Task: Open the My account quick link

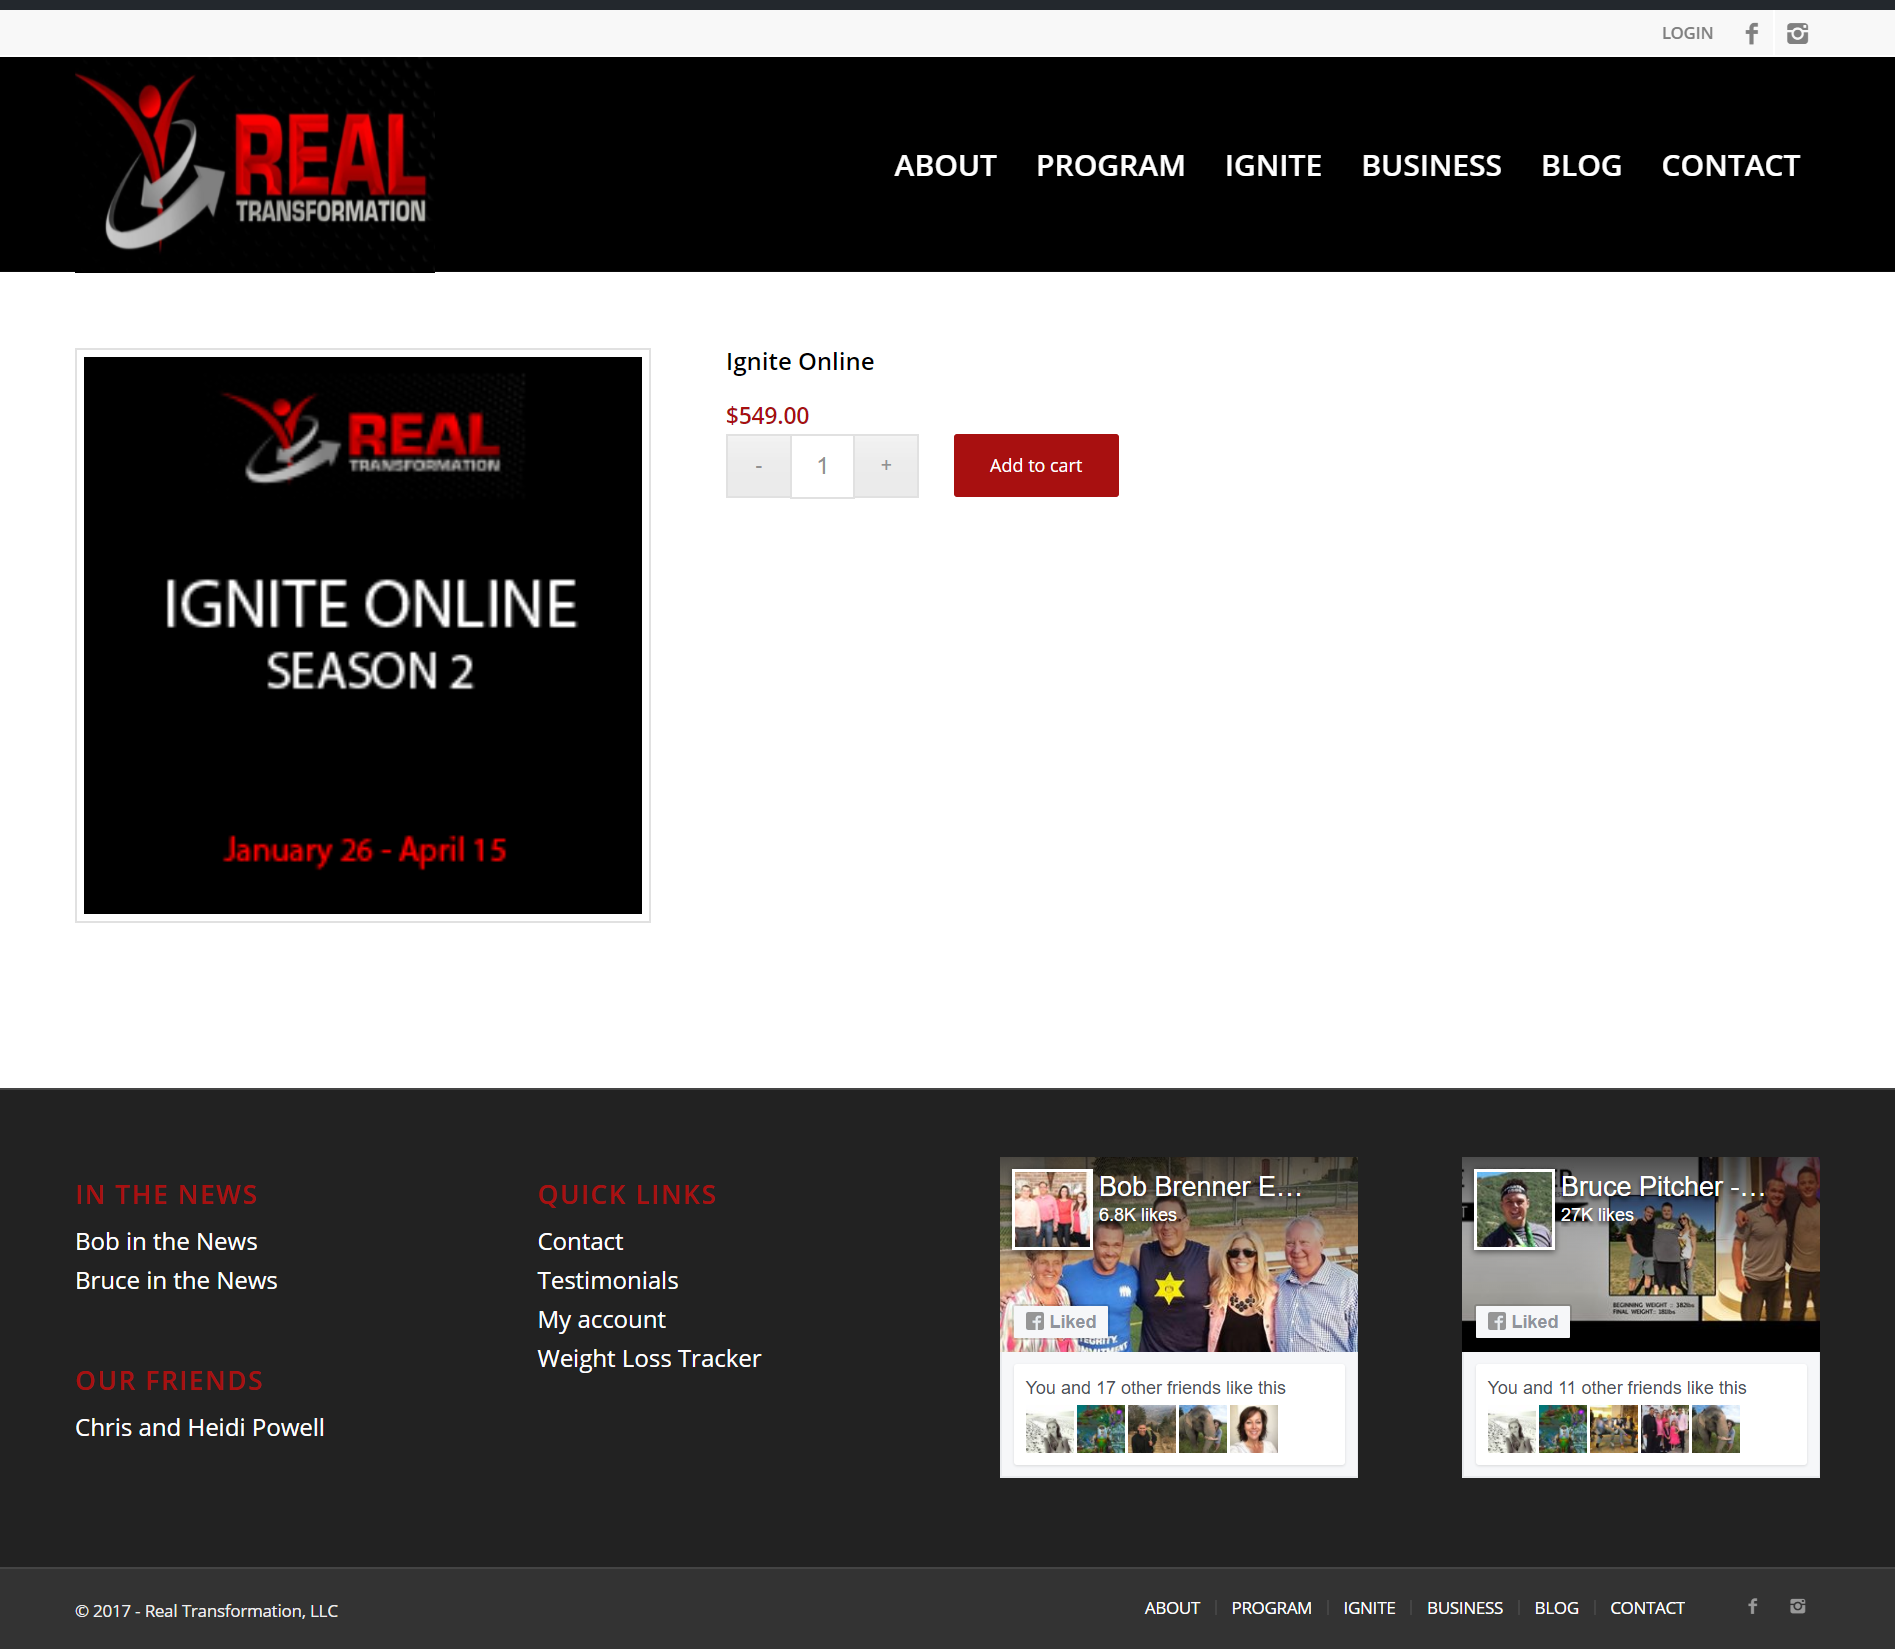Action: (601, 1320)
